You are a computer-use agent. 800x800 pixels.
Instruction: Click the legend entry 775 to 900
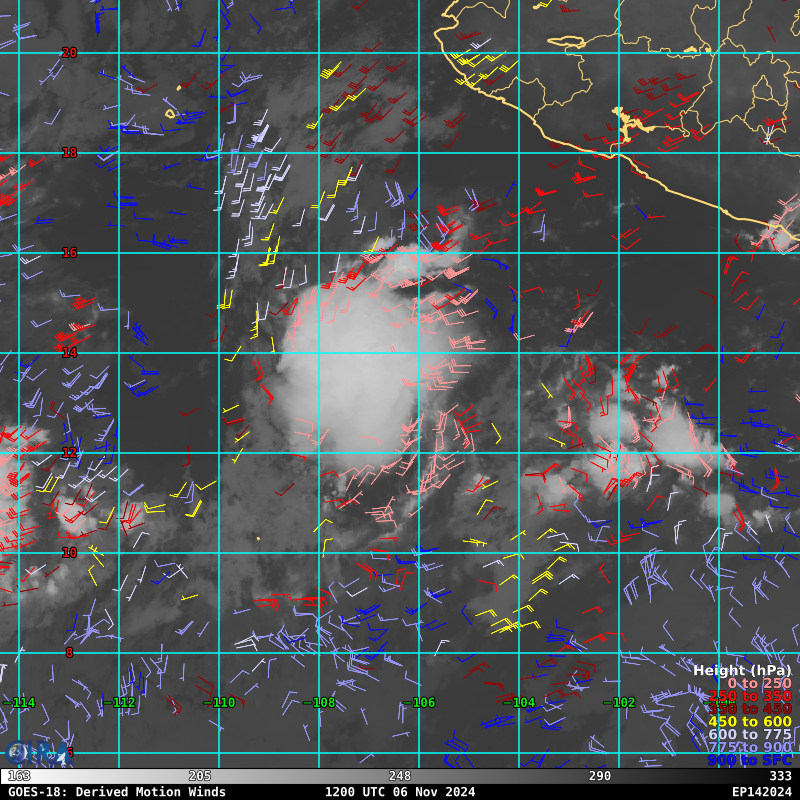tap(750, 747)
